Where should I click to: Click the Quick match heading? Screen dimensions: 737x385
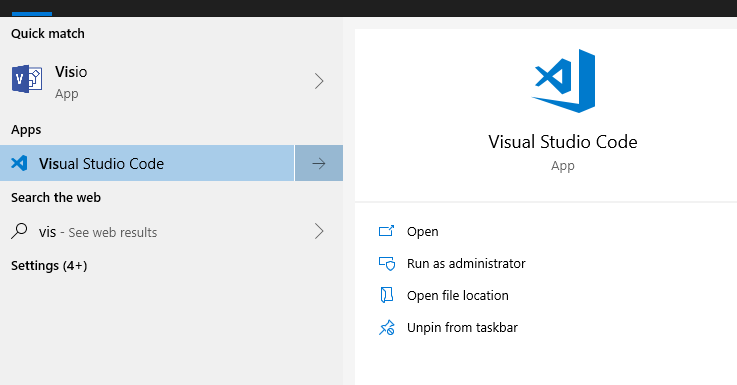coord(48,33)
